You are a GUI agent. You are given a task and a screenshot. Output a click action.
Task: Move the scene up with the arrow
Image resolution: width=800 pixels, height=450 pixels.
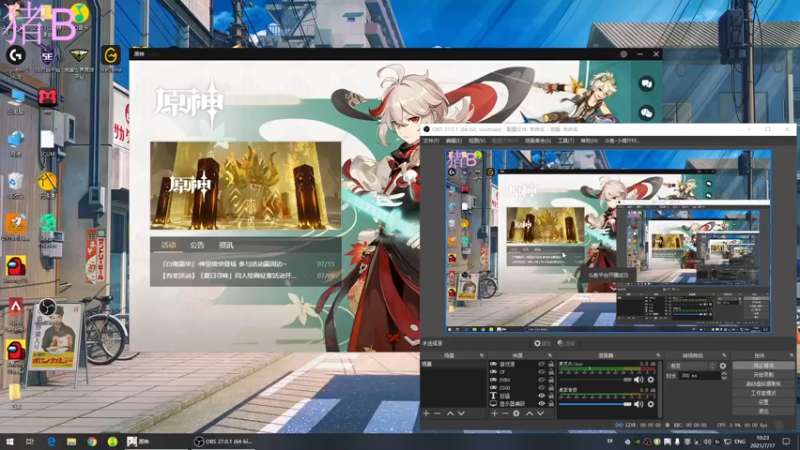click(x=450, y=413)
